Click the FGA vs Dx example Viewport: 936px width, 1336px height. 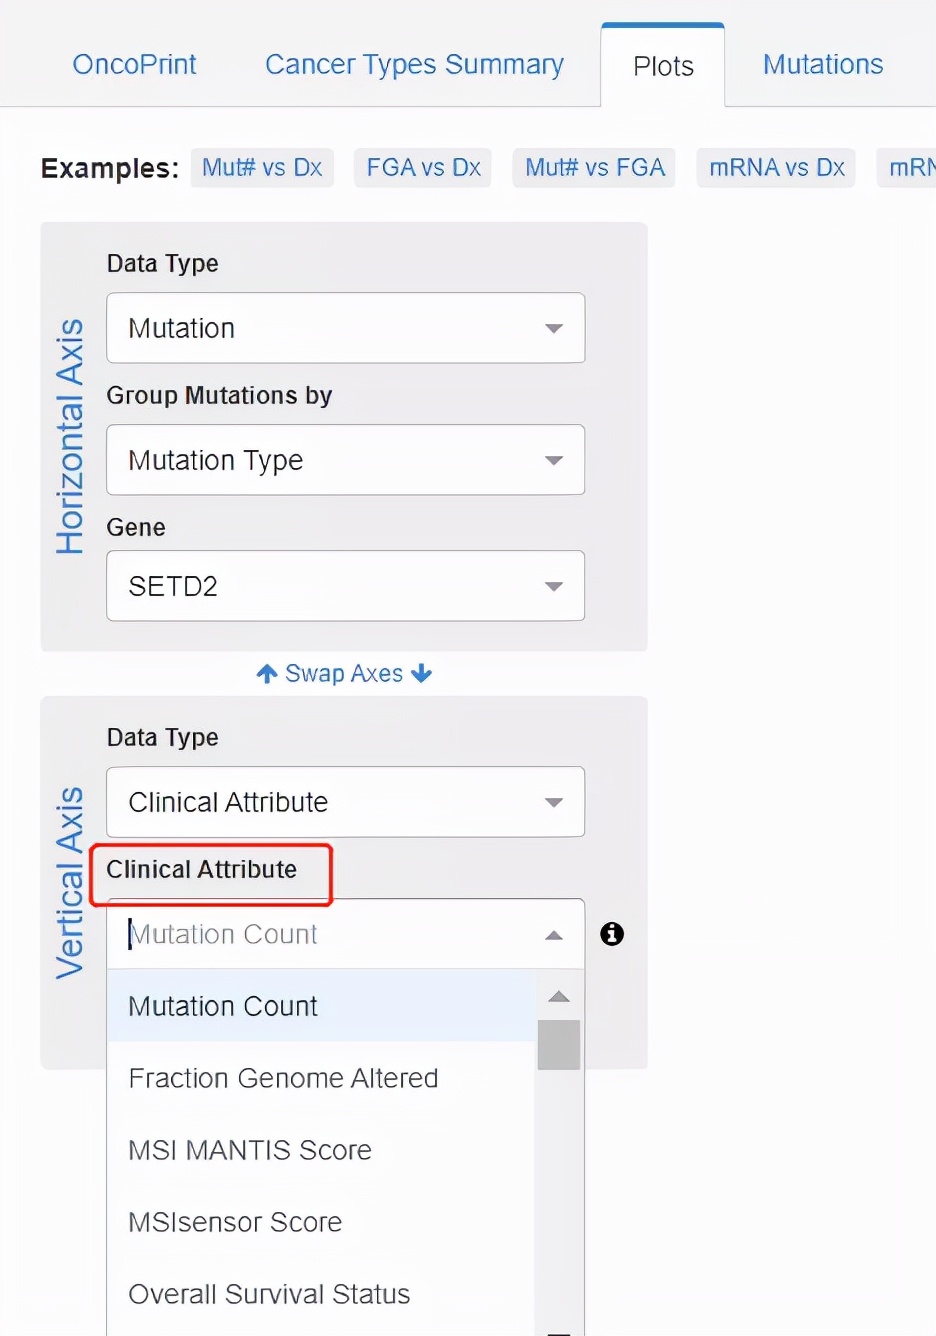(x=423, y=168)
